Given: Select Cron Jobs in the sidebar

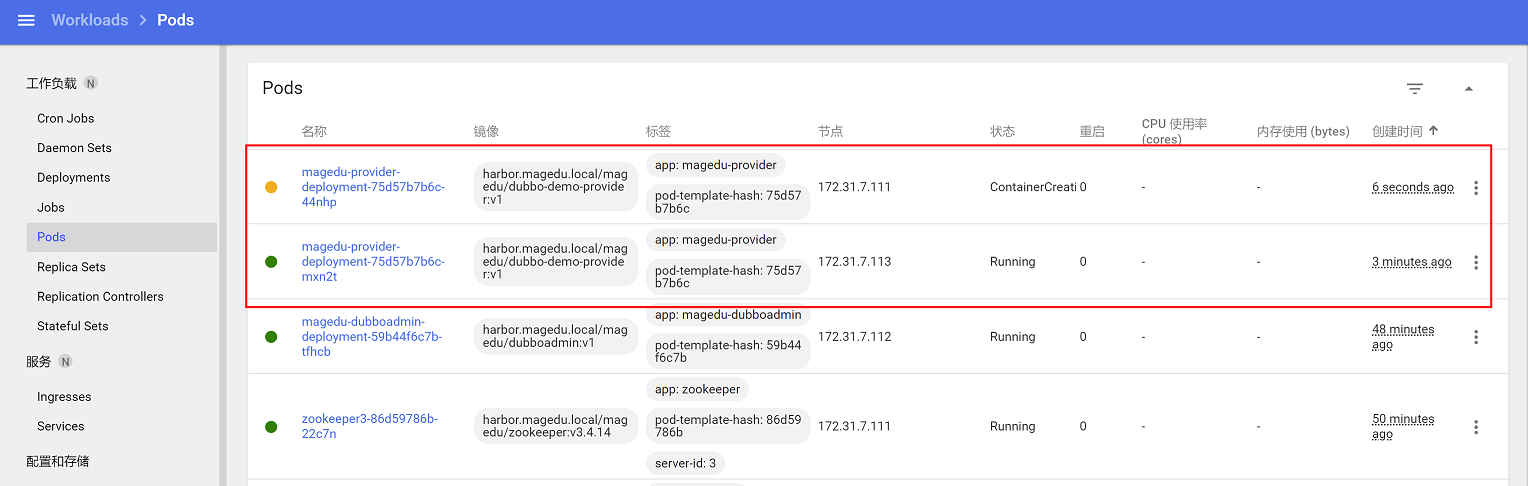Looking at the screenshot, I should click(x=65, y=118).
